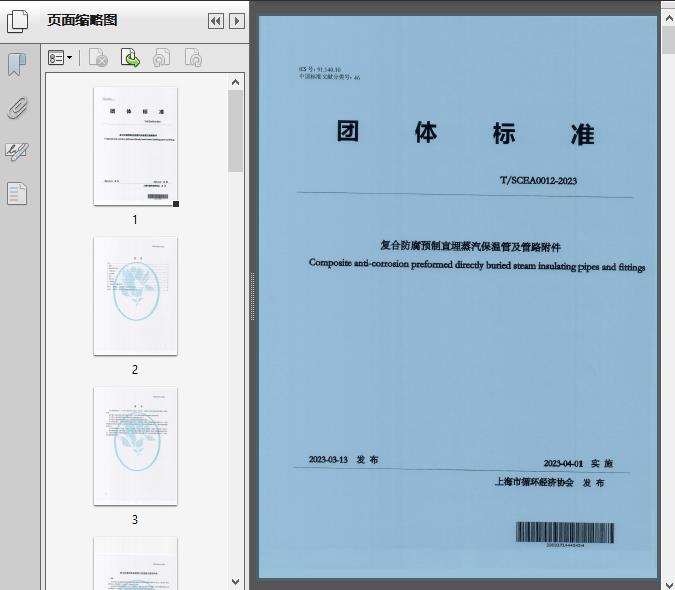Click the ICS number text at top
Viewport: 675px width, 590px height.
(x=320, y=69)
